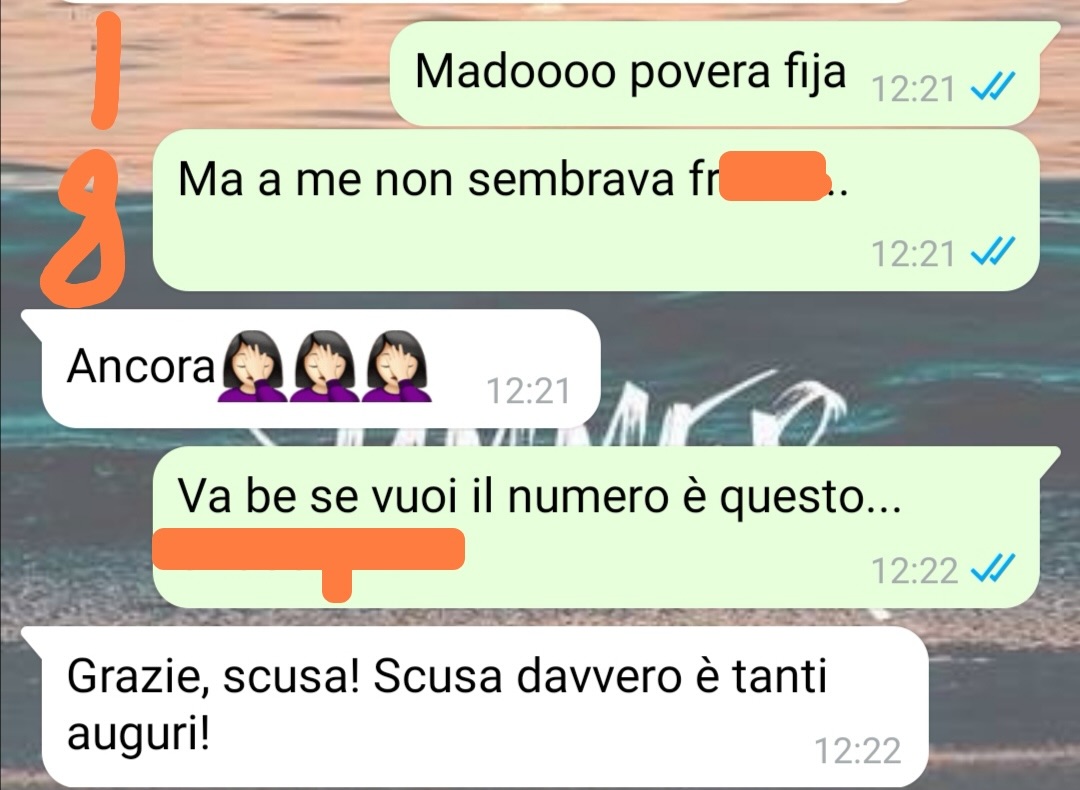
Task: Tap the last facepalm emoji
Action: coord(395,366)
